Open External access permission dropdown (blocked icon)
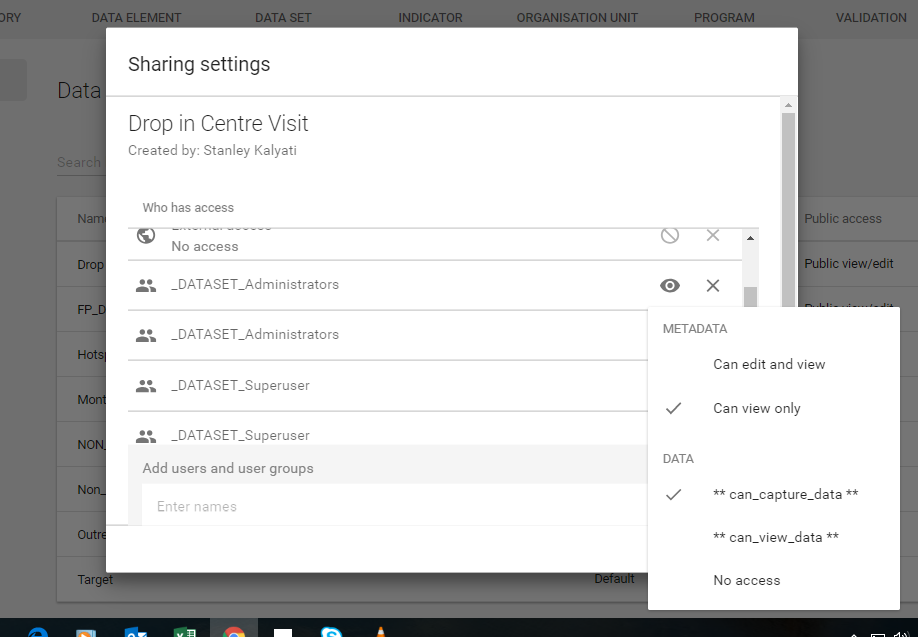 coord(670,236)
